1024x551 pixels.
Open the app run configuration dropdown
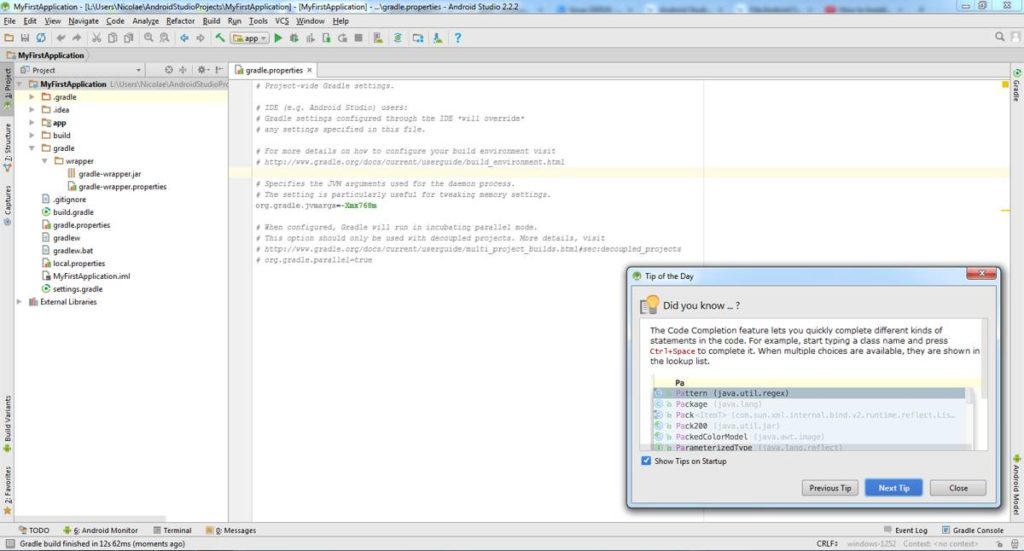[x=249, y=39]
